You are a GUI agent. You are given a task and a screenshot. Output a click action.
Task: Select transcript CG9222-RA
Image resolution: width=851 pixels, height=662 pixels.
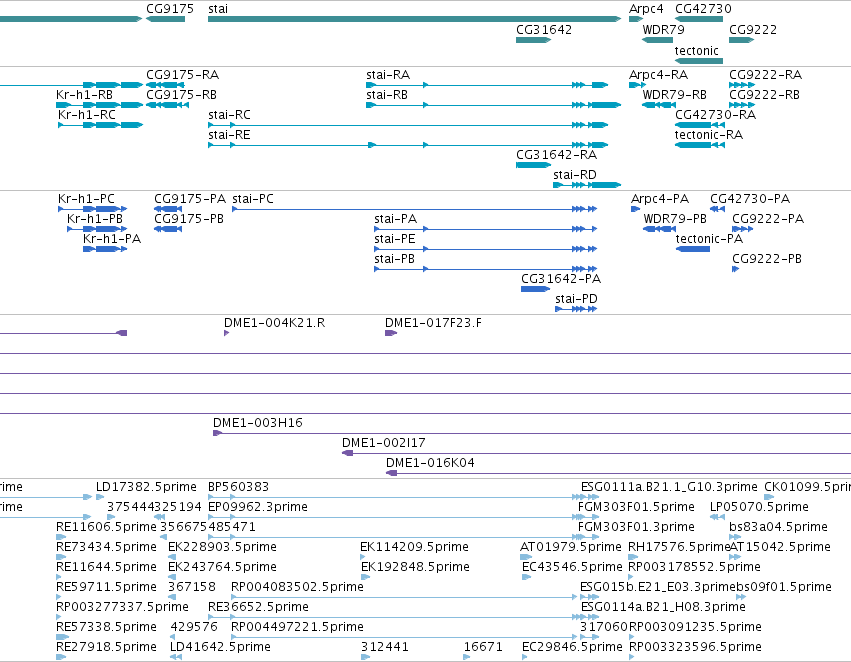click(742, 85)
